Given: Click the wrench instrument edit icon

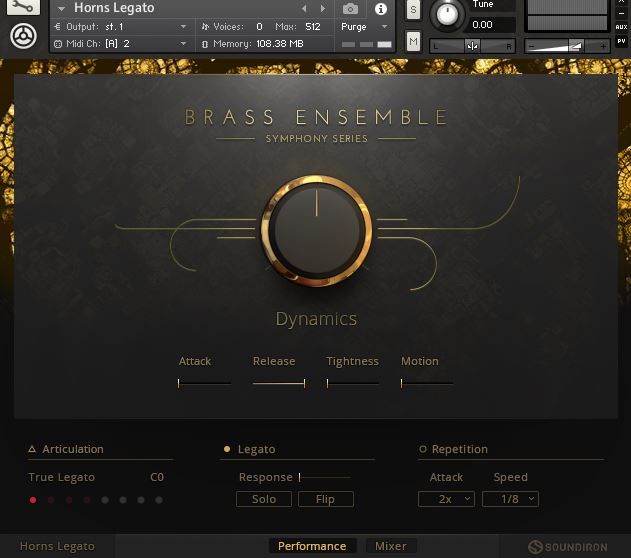Looking at the screenshot, I should coord(22,8).
